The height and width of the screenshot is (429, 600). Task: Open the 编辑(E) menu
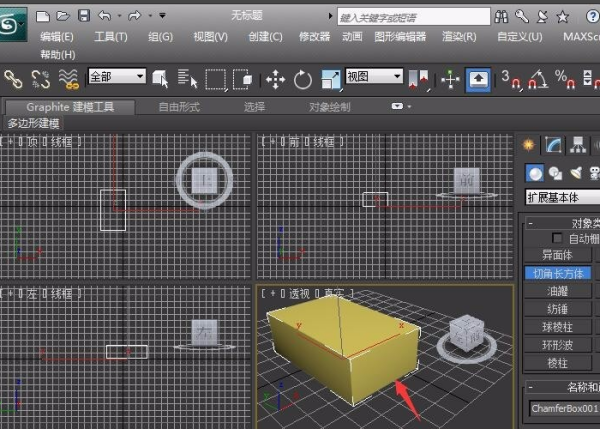pyautogui.click(x=57, y=37)
